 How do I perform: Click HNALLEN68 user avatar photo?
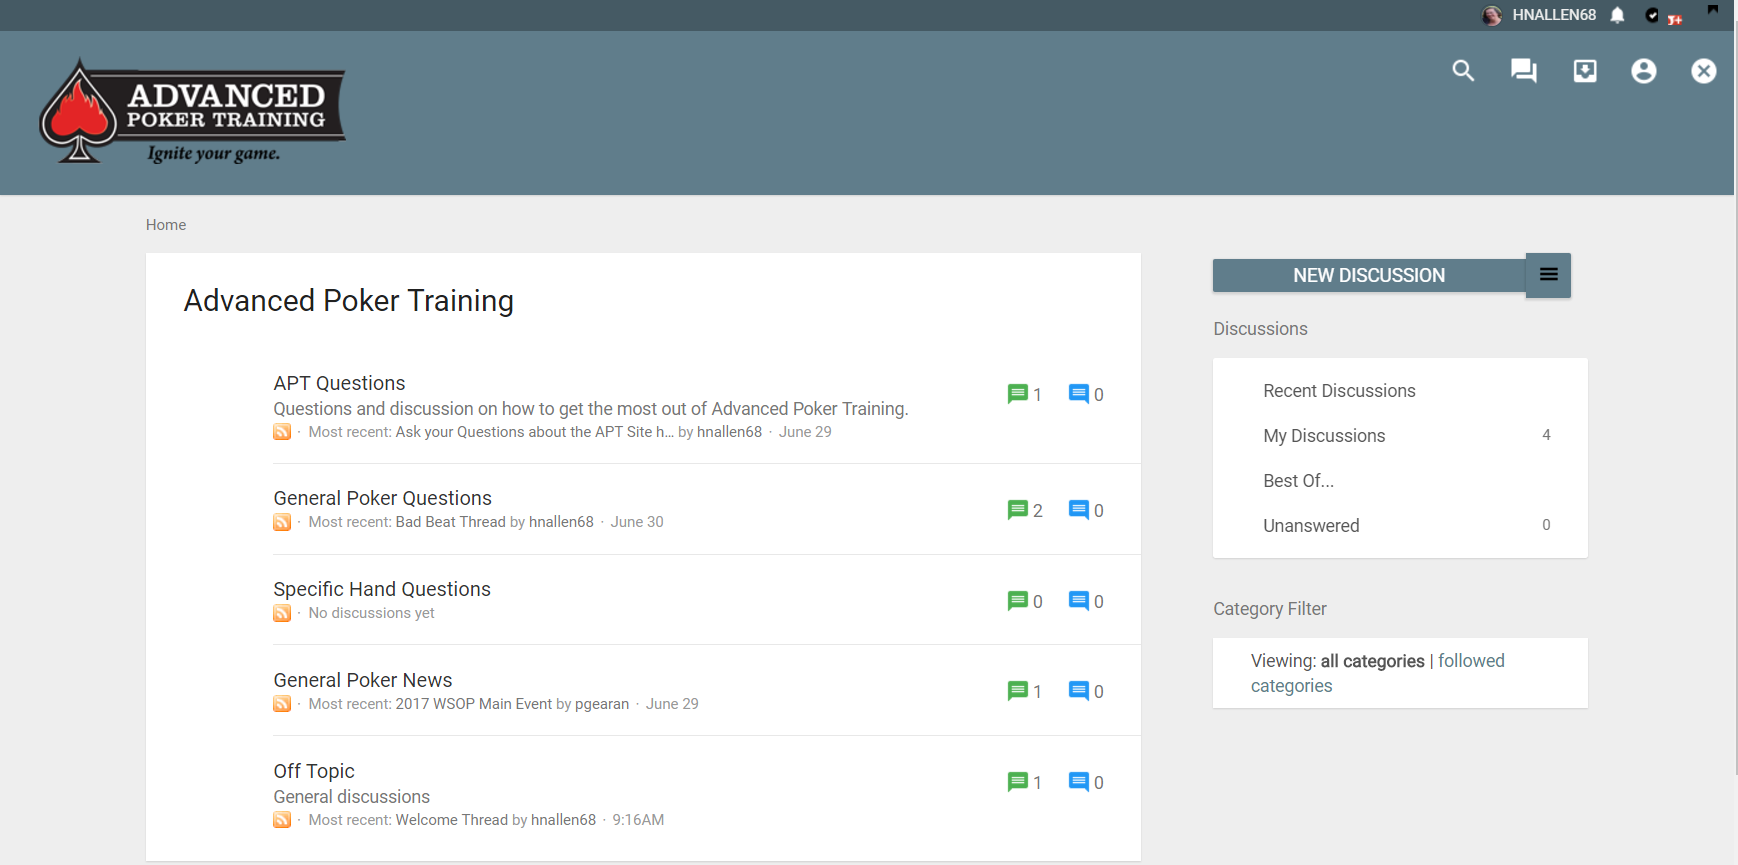click(1492, 15)
